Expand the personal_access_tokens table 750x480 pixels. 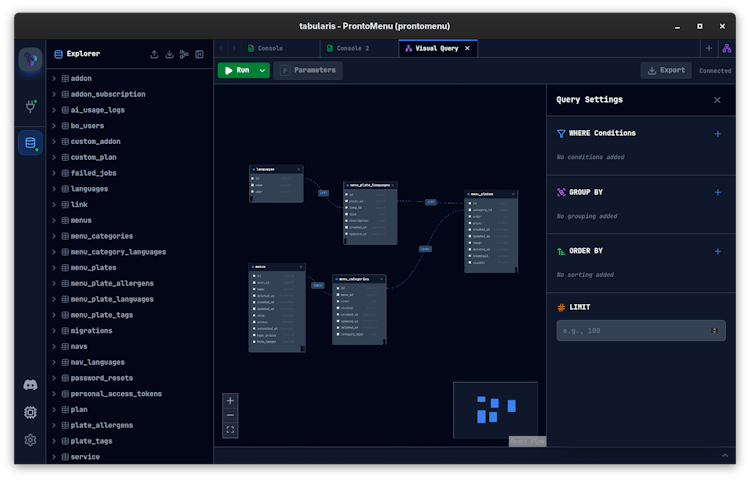tap(54, 394)
